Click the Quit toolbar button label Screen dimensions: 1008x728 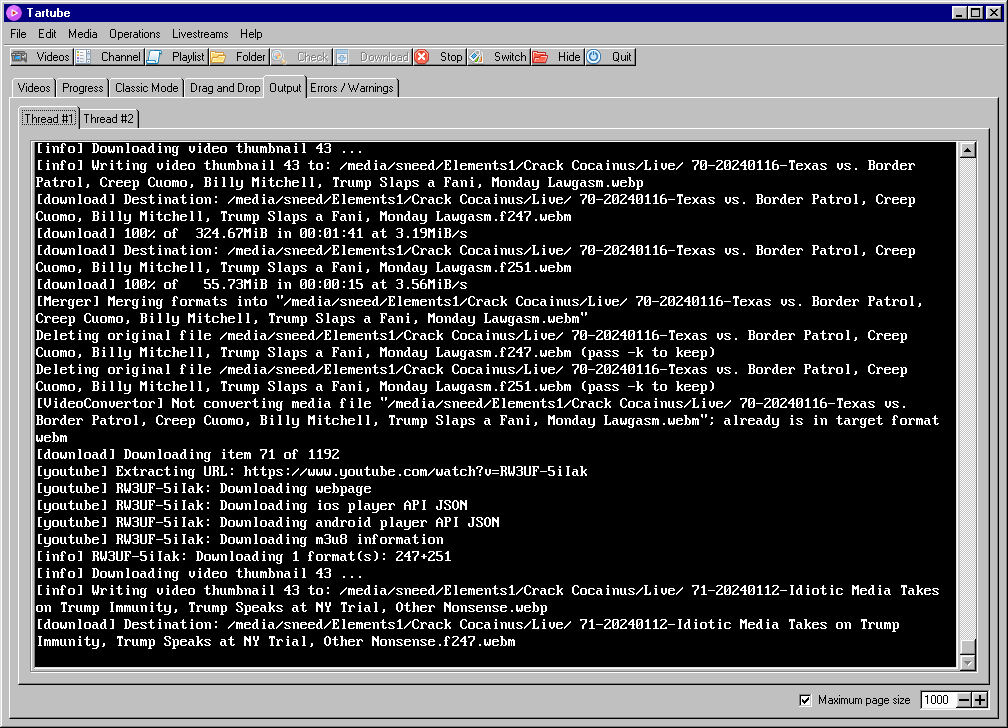(622, 57)
